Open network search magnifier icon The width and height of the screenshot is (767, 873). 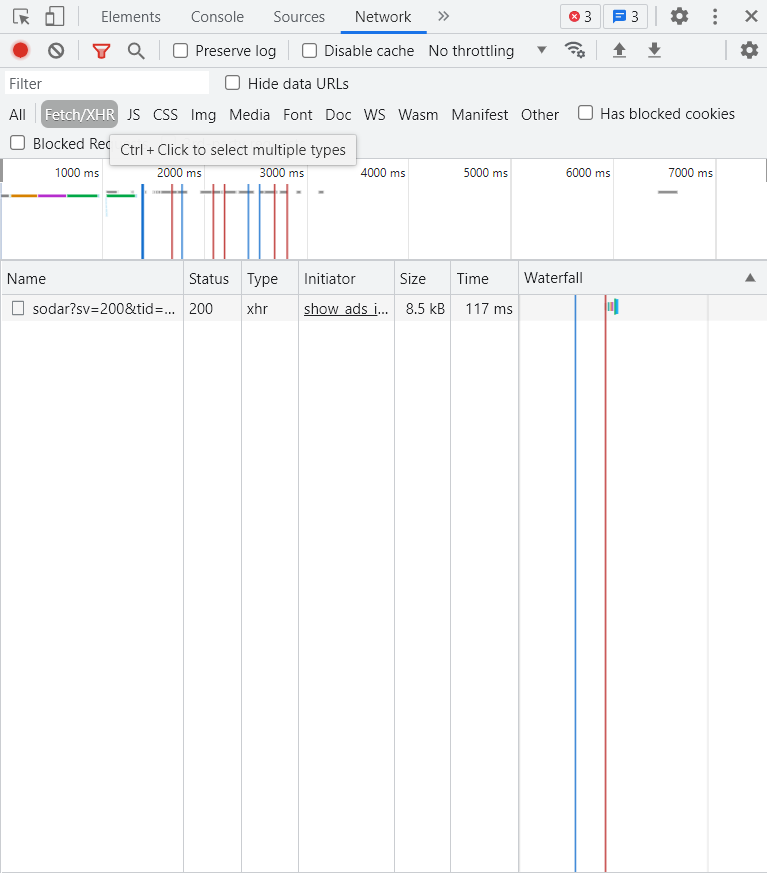136,51
